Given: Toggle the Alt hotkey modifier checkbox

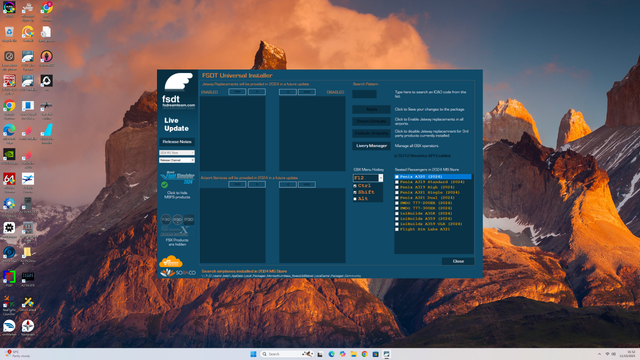Looking at the screenshot, I should tap(355, 199).
